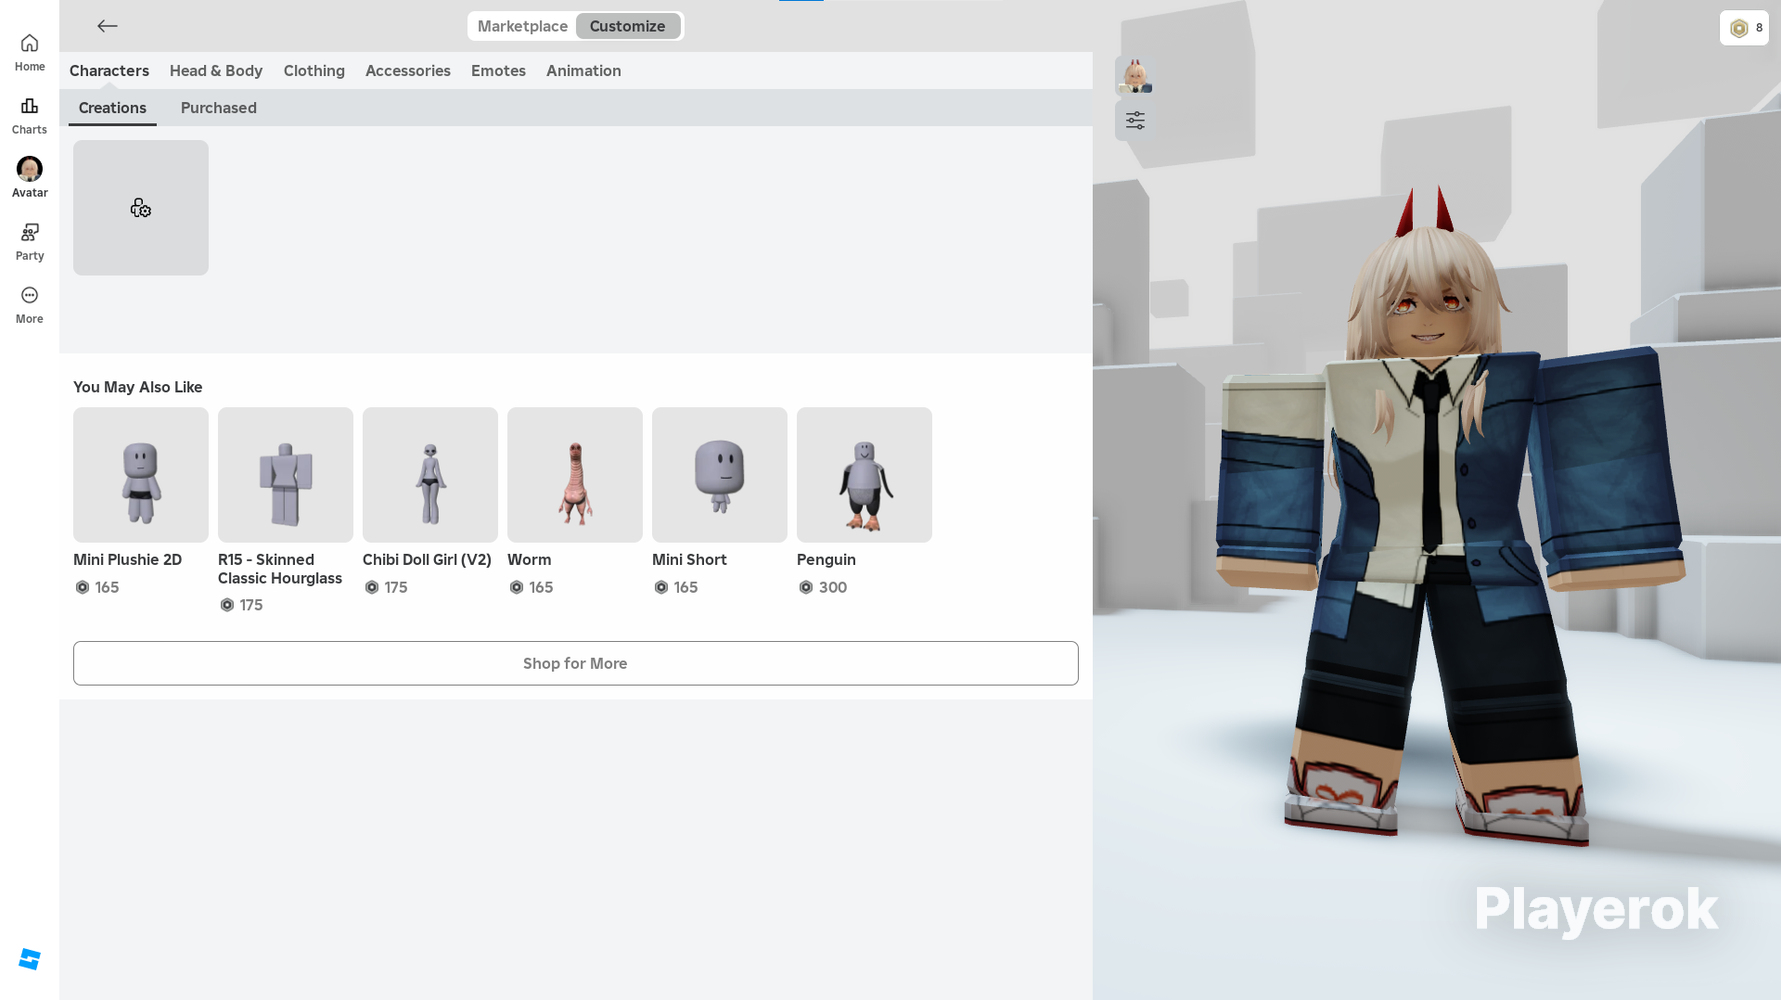Switch to Marketplace mode

(x=522, y=26)
